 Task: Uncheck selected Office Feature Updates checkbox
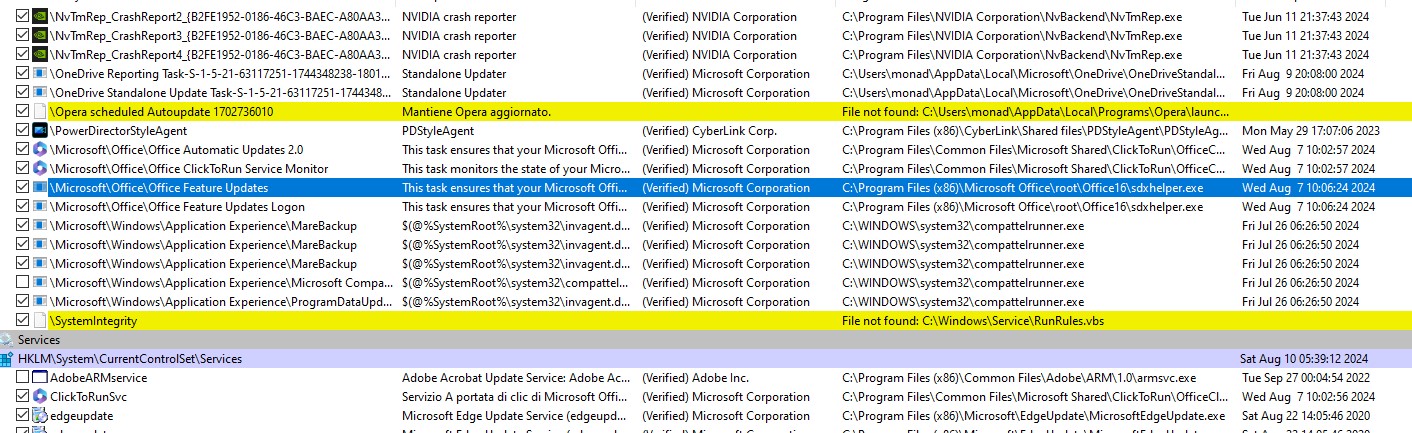pos(23,188)
